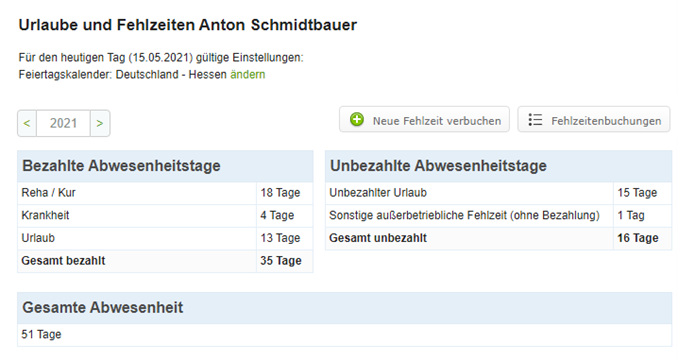Select the Unbezahlter Urlaub row
Image resolution: width=678 pixels, height=361 pixels.
499,193
